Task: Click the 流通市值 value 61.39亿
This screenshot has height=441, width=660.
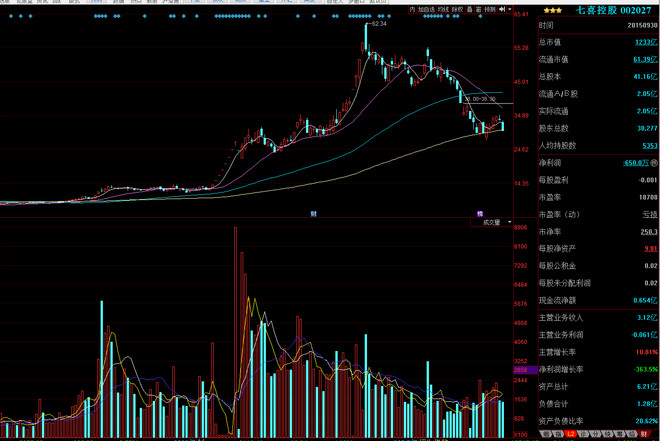Action: [645, 59]
